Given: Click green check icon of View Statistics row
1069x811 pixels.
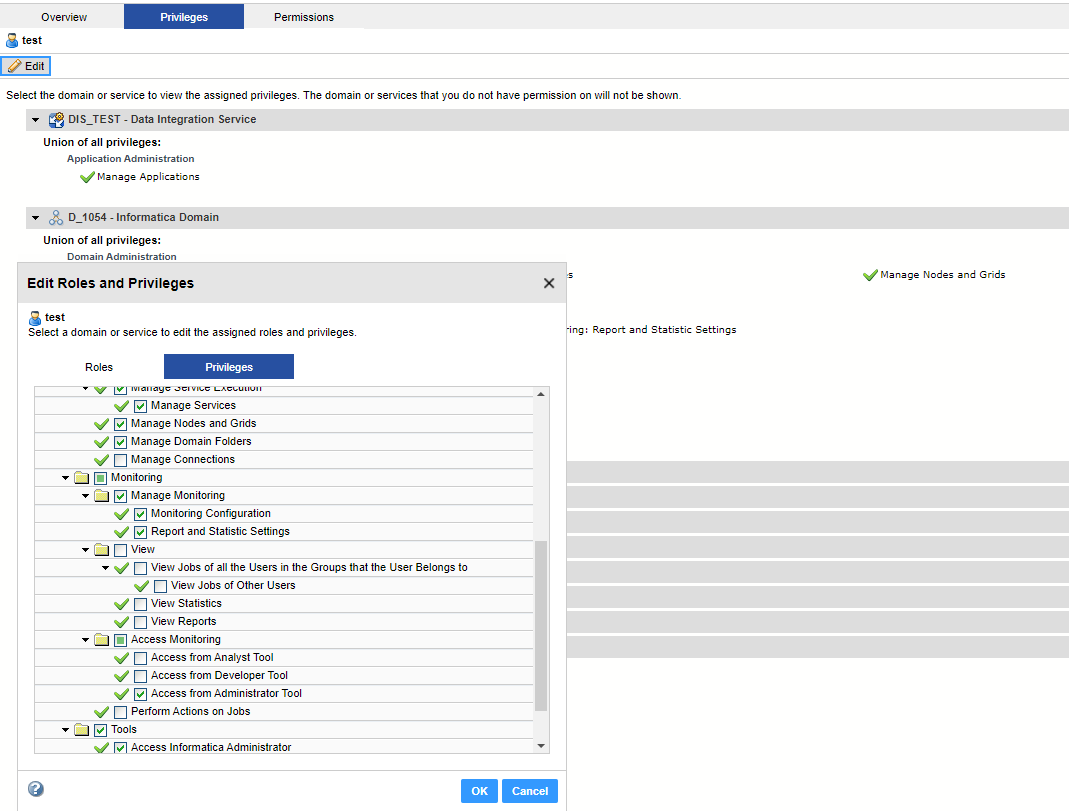Looking at the screenshot, I should pos(121,604).
